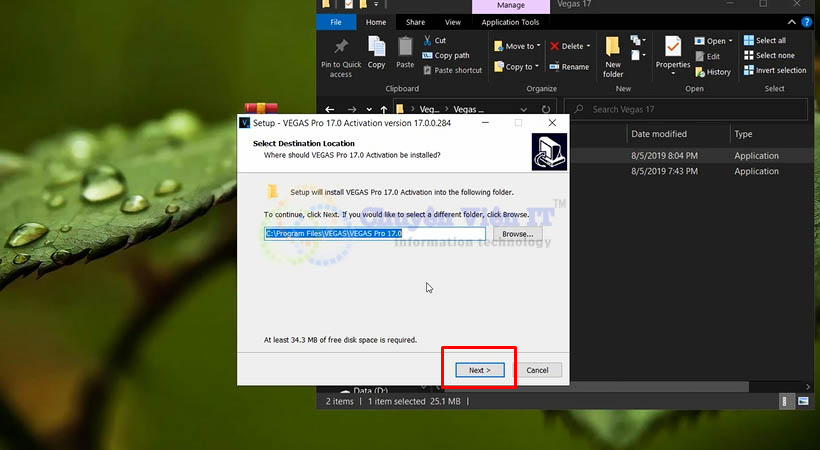Click the Invert selection icon

point(747,70)
